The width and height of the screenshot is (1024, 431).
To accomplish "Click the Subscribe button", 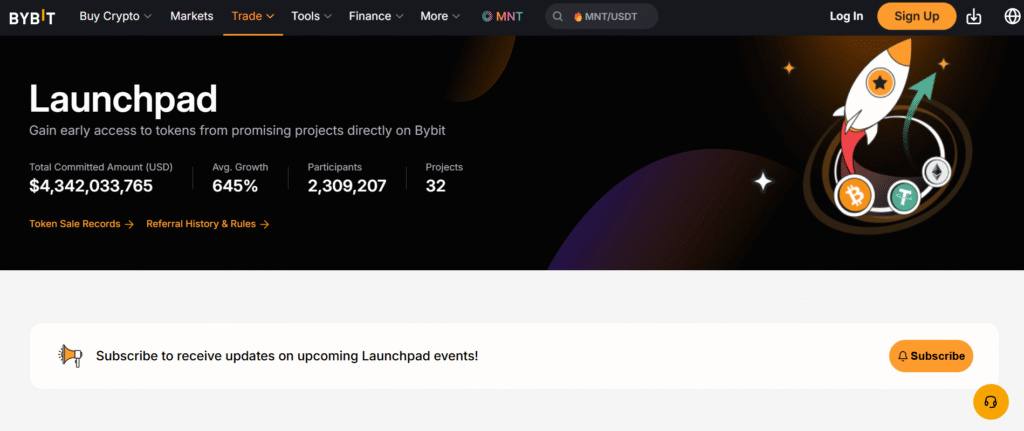I will [x=931, y=356].
